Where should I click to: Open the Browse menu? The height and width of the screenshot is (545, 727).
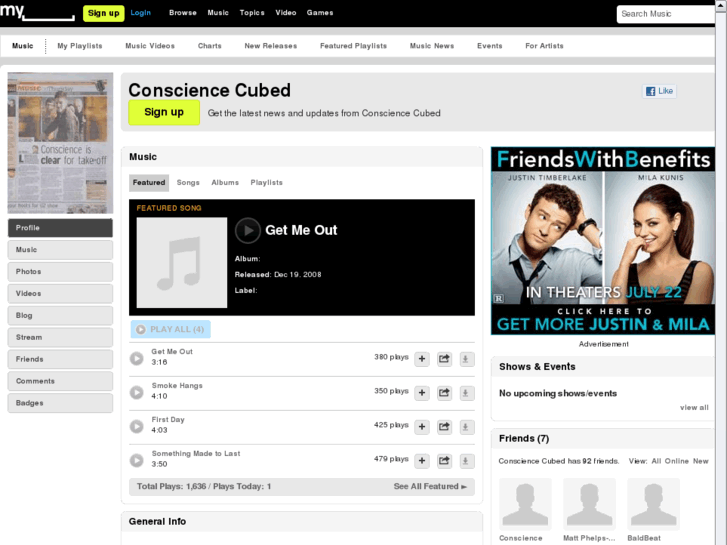click(x=183, y=13)
